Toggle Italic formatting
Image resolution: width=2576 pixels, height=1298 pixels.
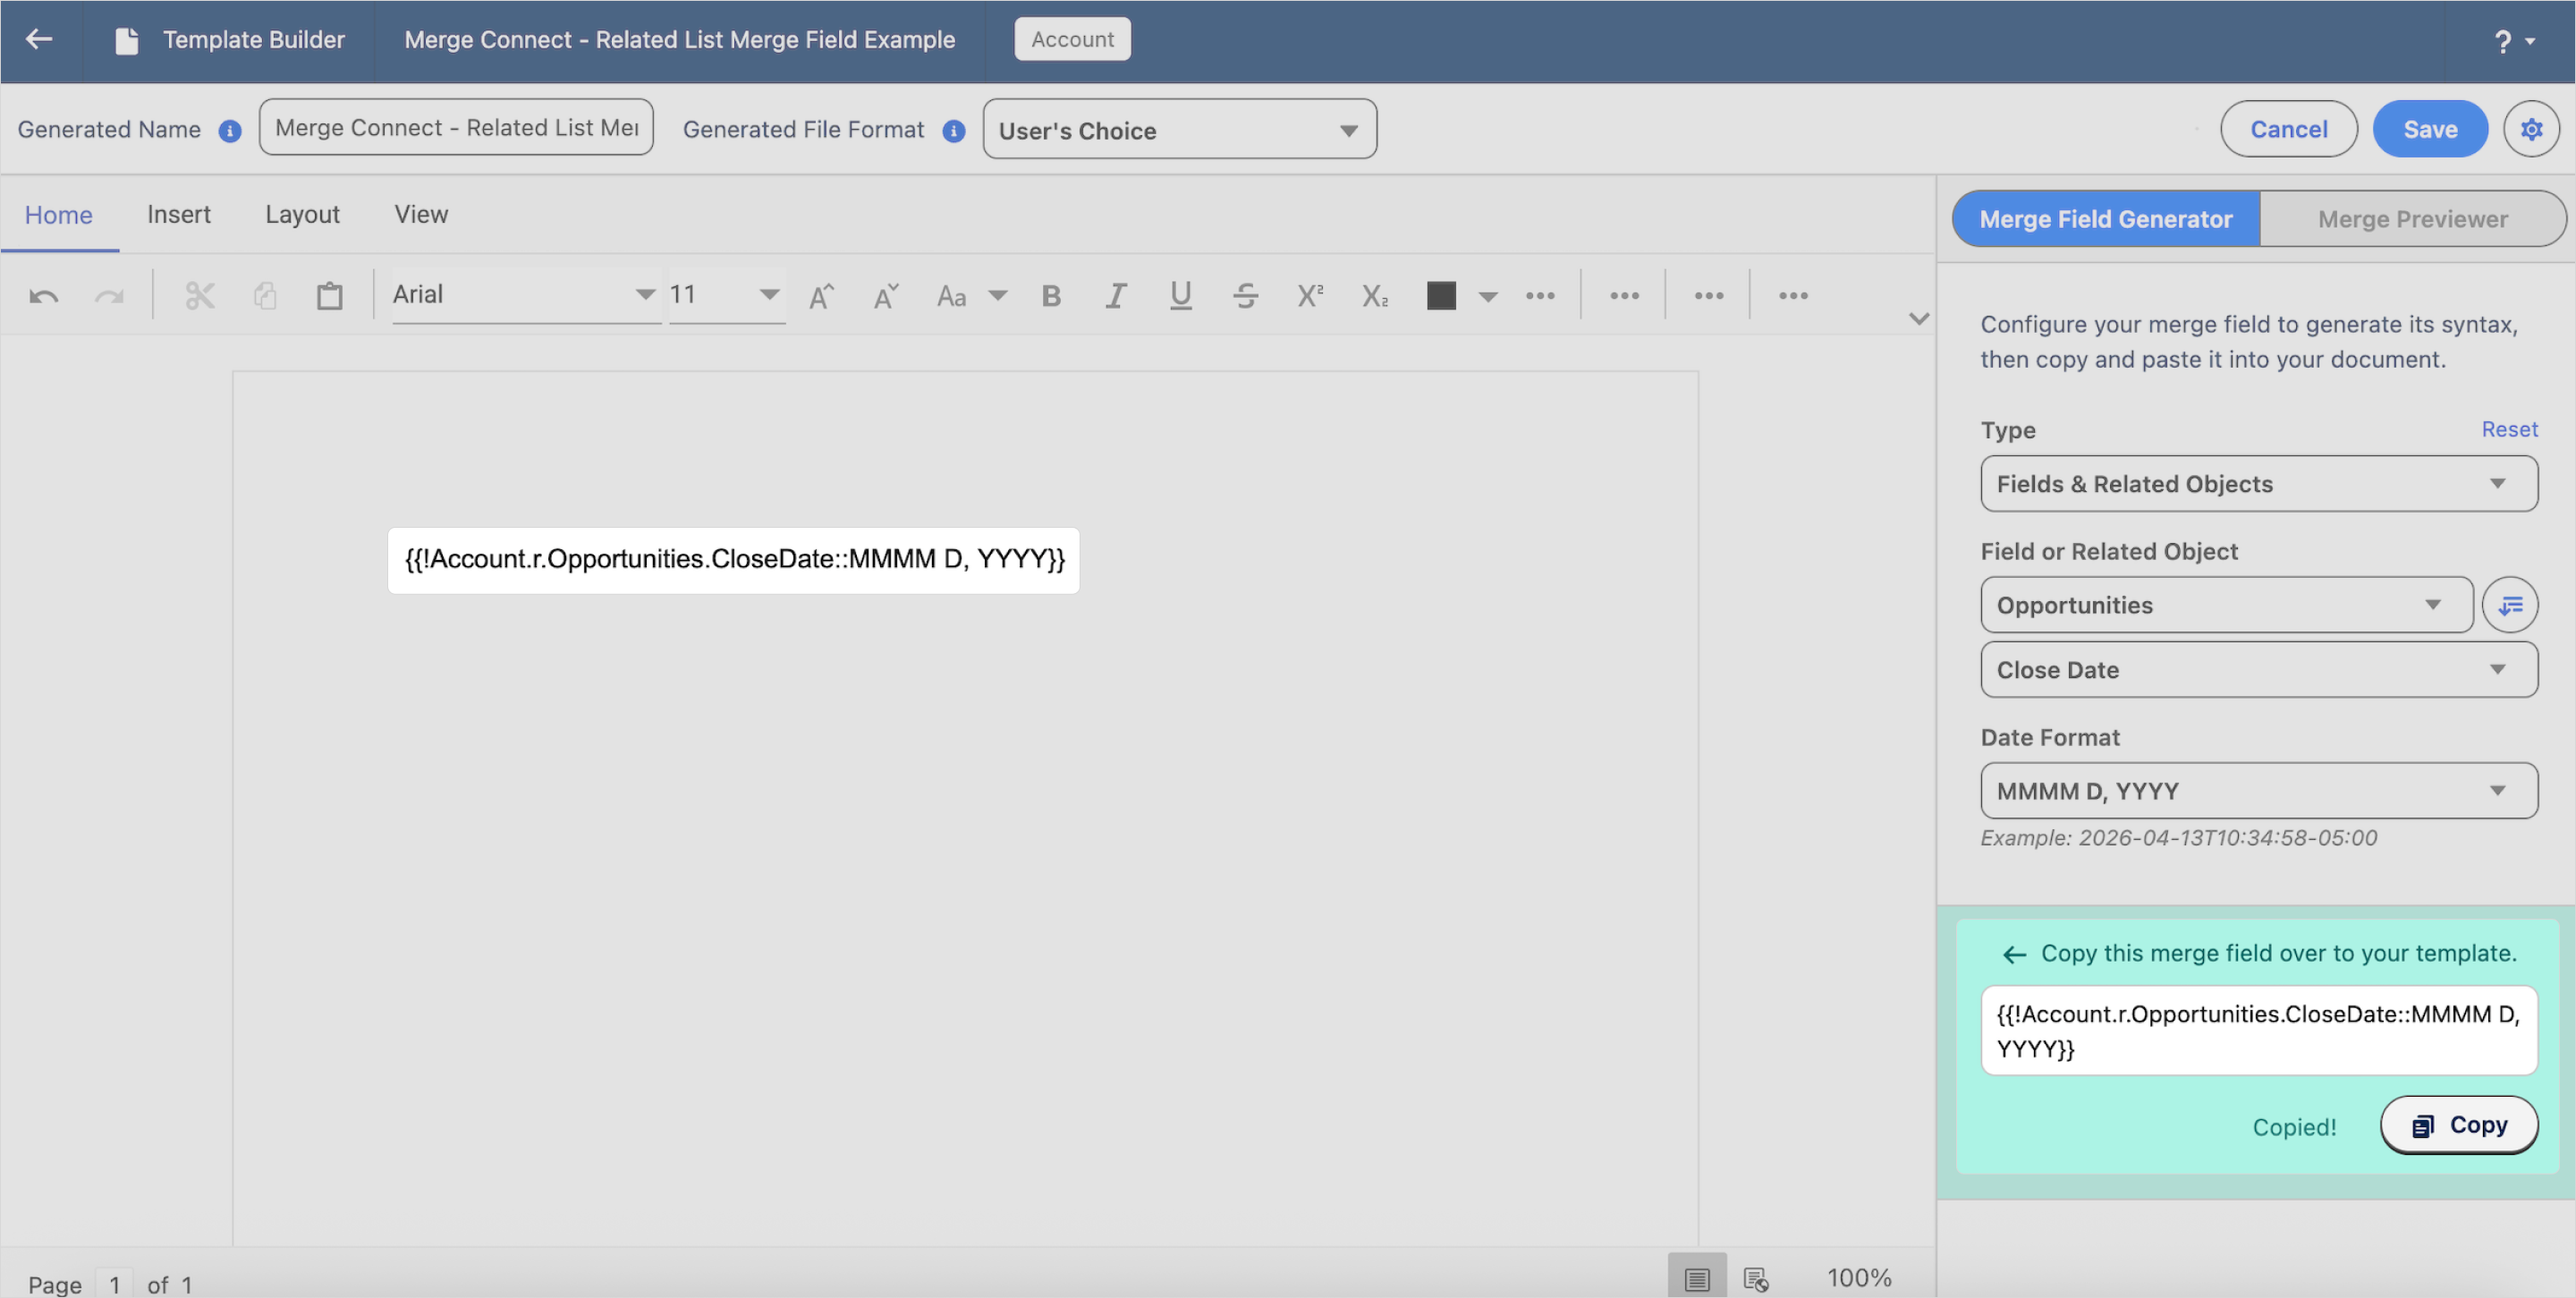coord(1116,296)
